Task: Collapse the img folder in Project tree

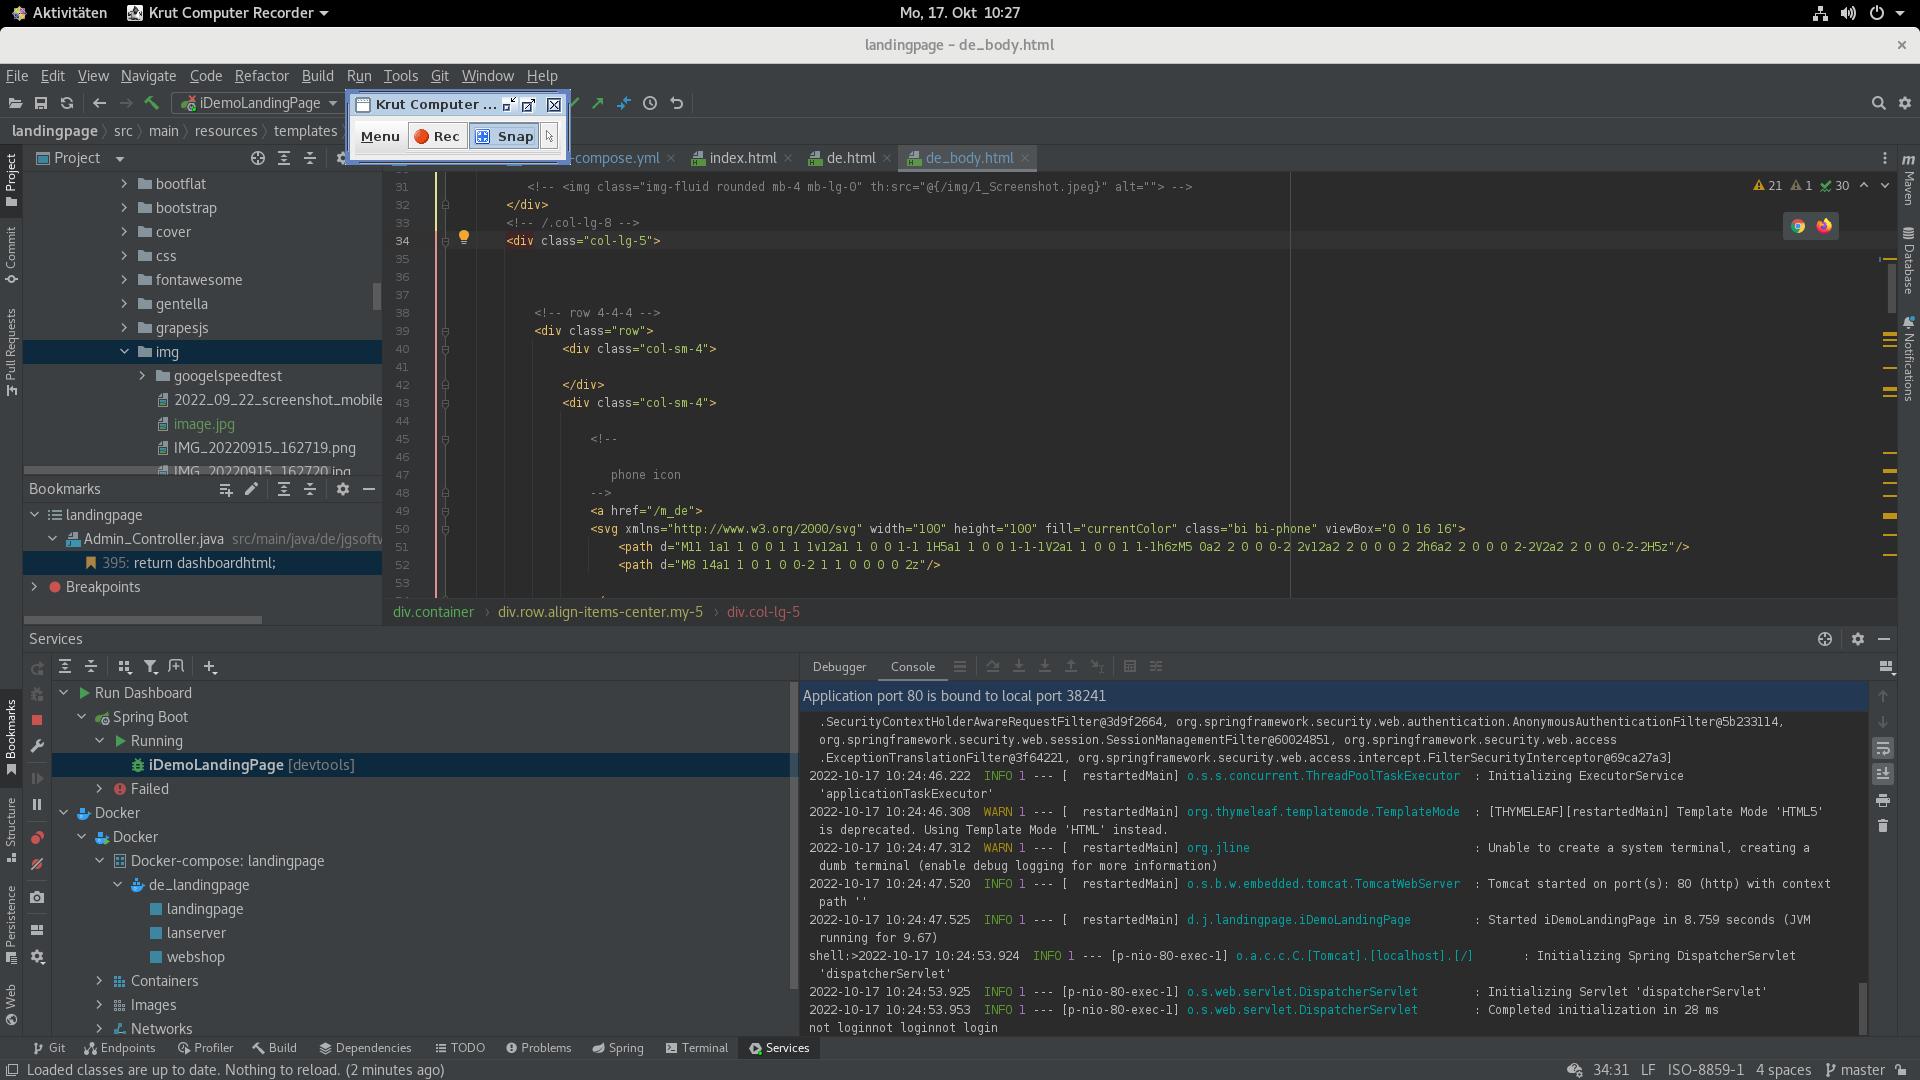Action: coord(124,352)
